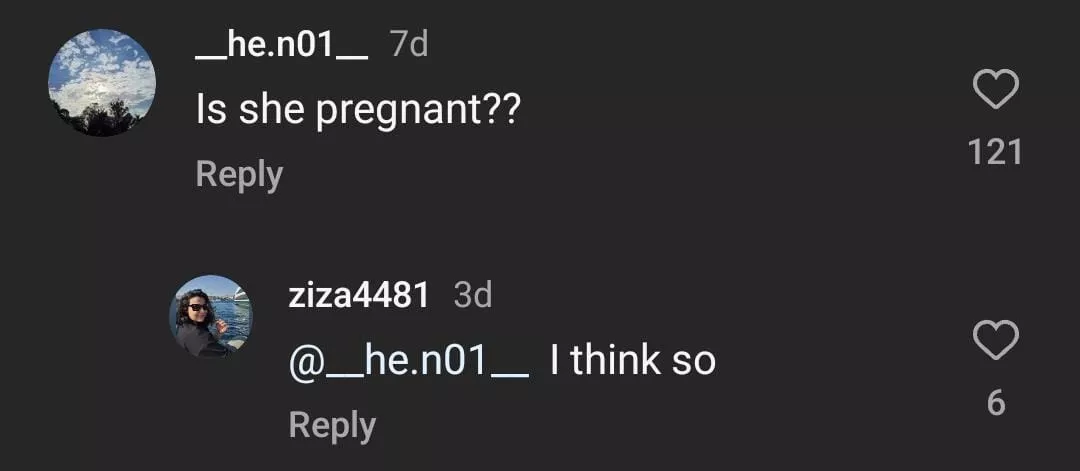Click the word "so" ending the reply
This screenshot has height=471, width=1080.
pos(694,360)
